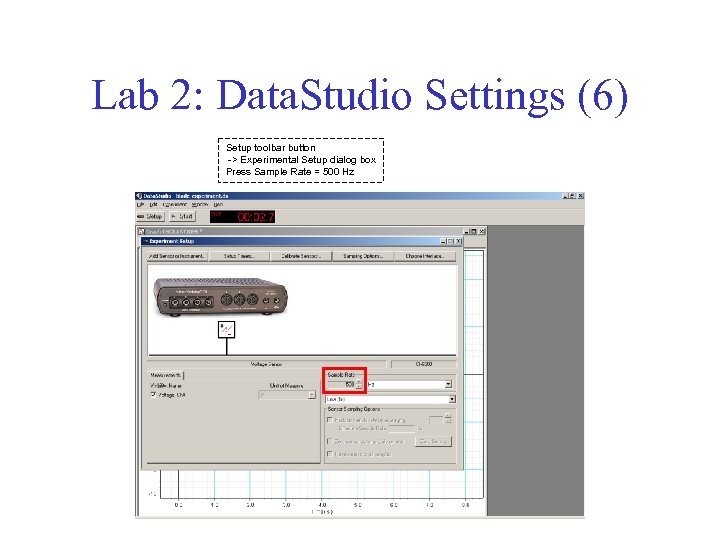Toggle the checkbox beside Zero Sensor button

(329, 441)
